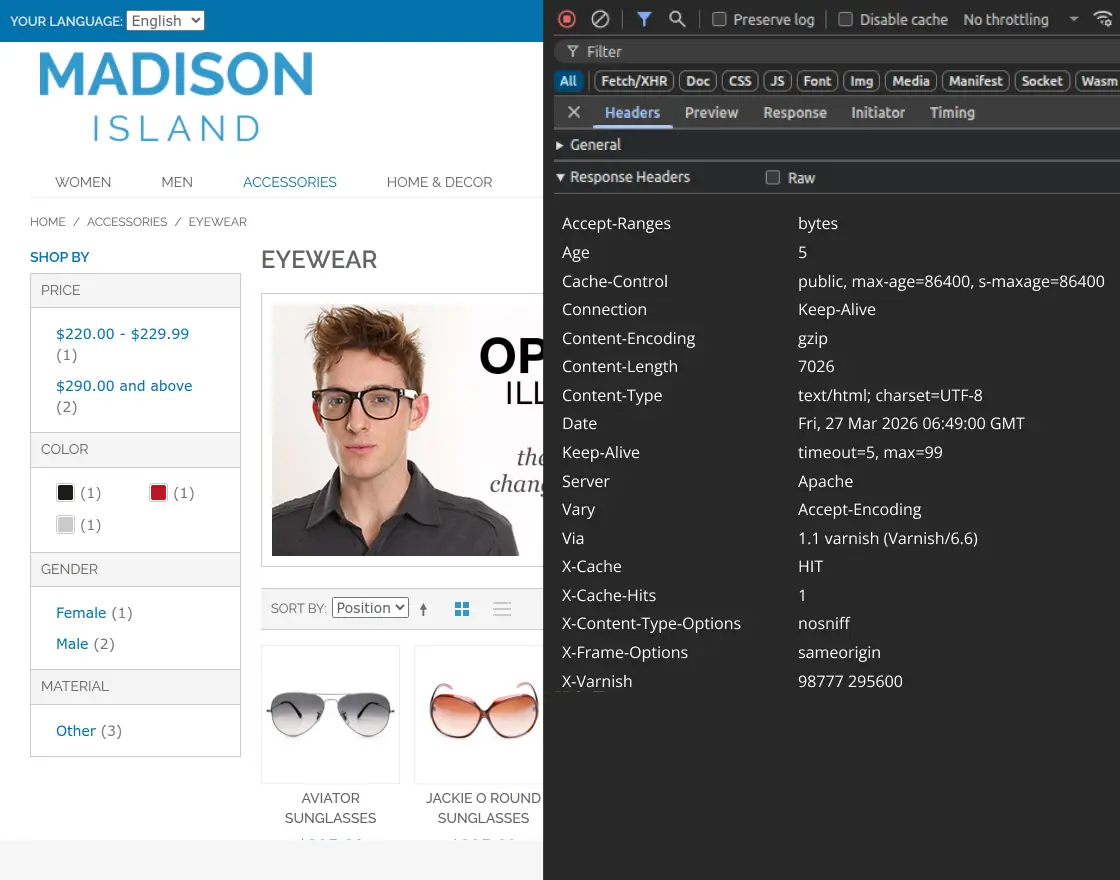Enable the Disable cache checkbox
1120x880 pixels.
coord(845,19)
